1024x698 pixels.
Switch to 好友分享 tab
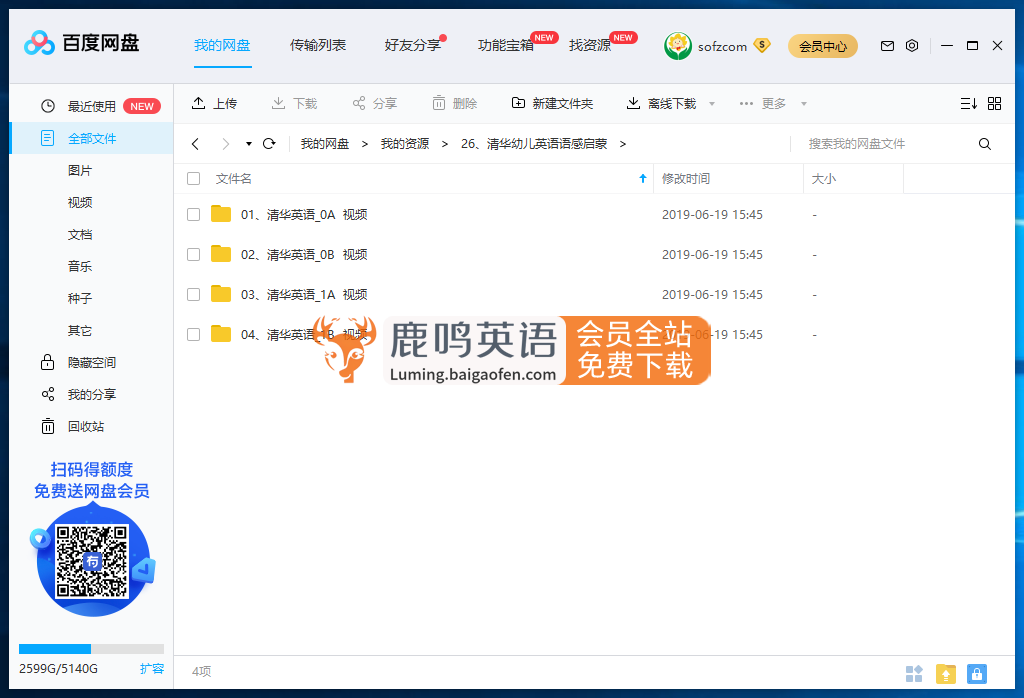point(413,45)
